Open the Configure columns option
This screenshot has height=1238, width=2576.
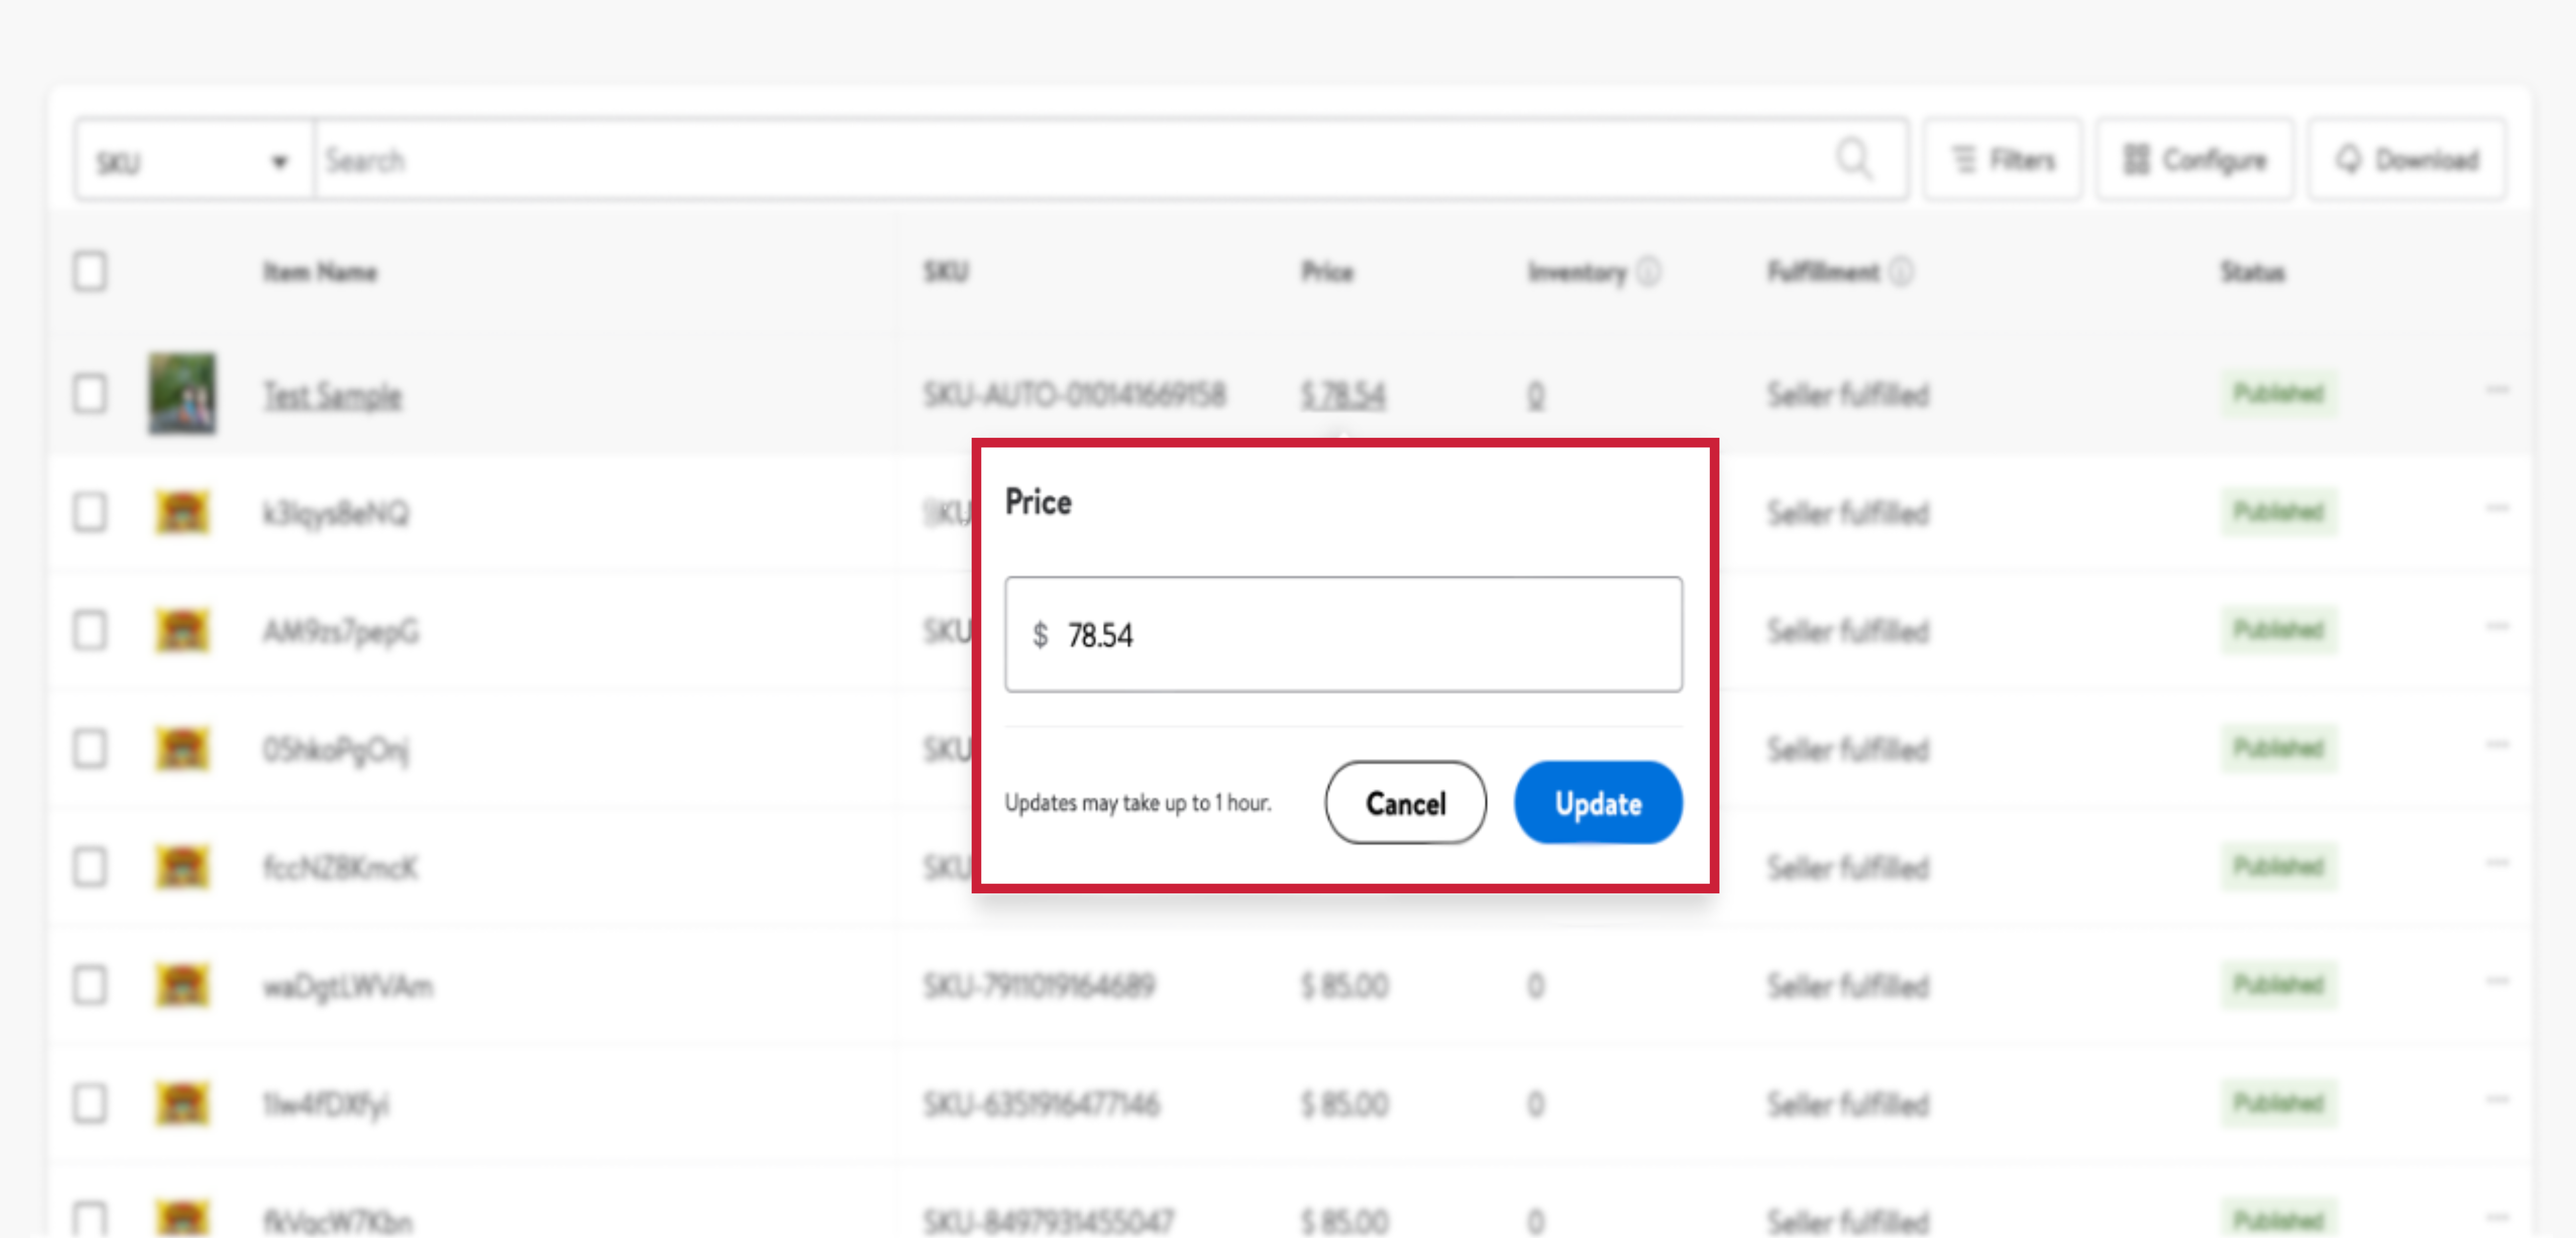click(2194, 160)
